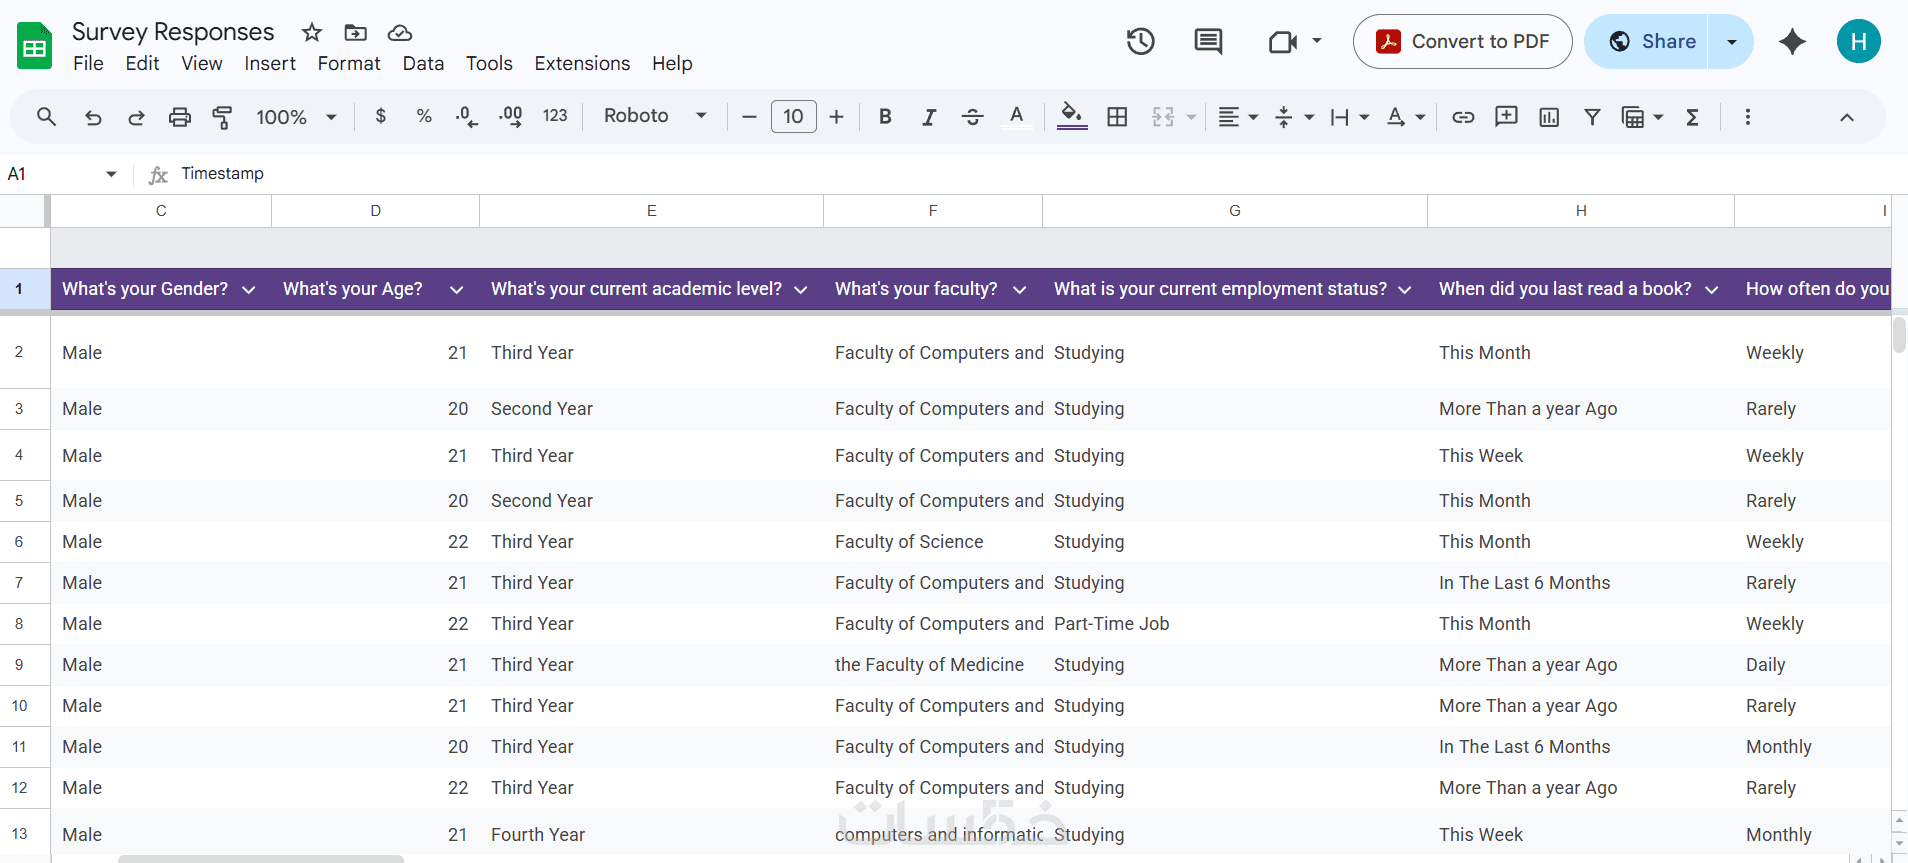The width and height of the screenshot is (1908, 863).
Task: Open version history clock icon
Action: point(1140,42)
